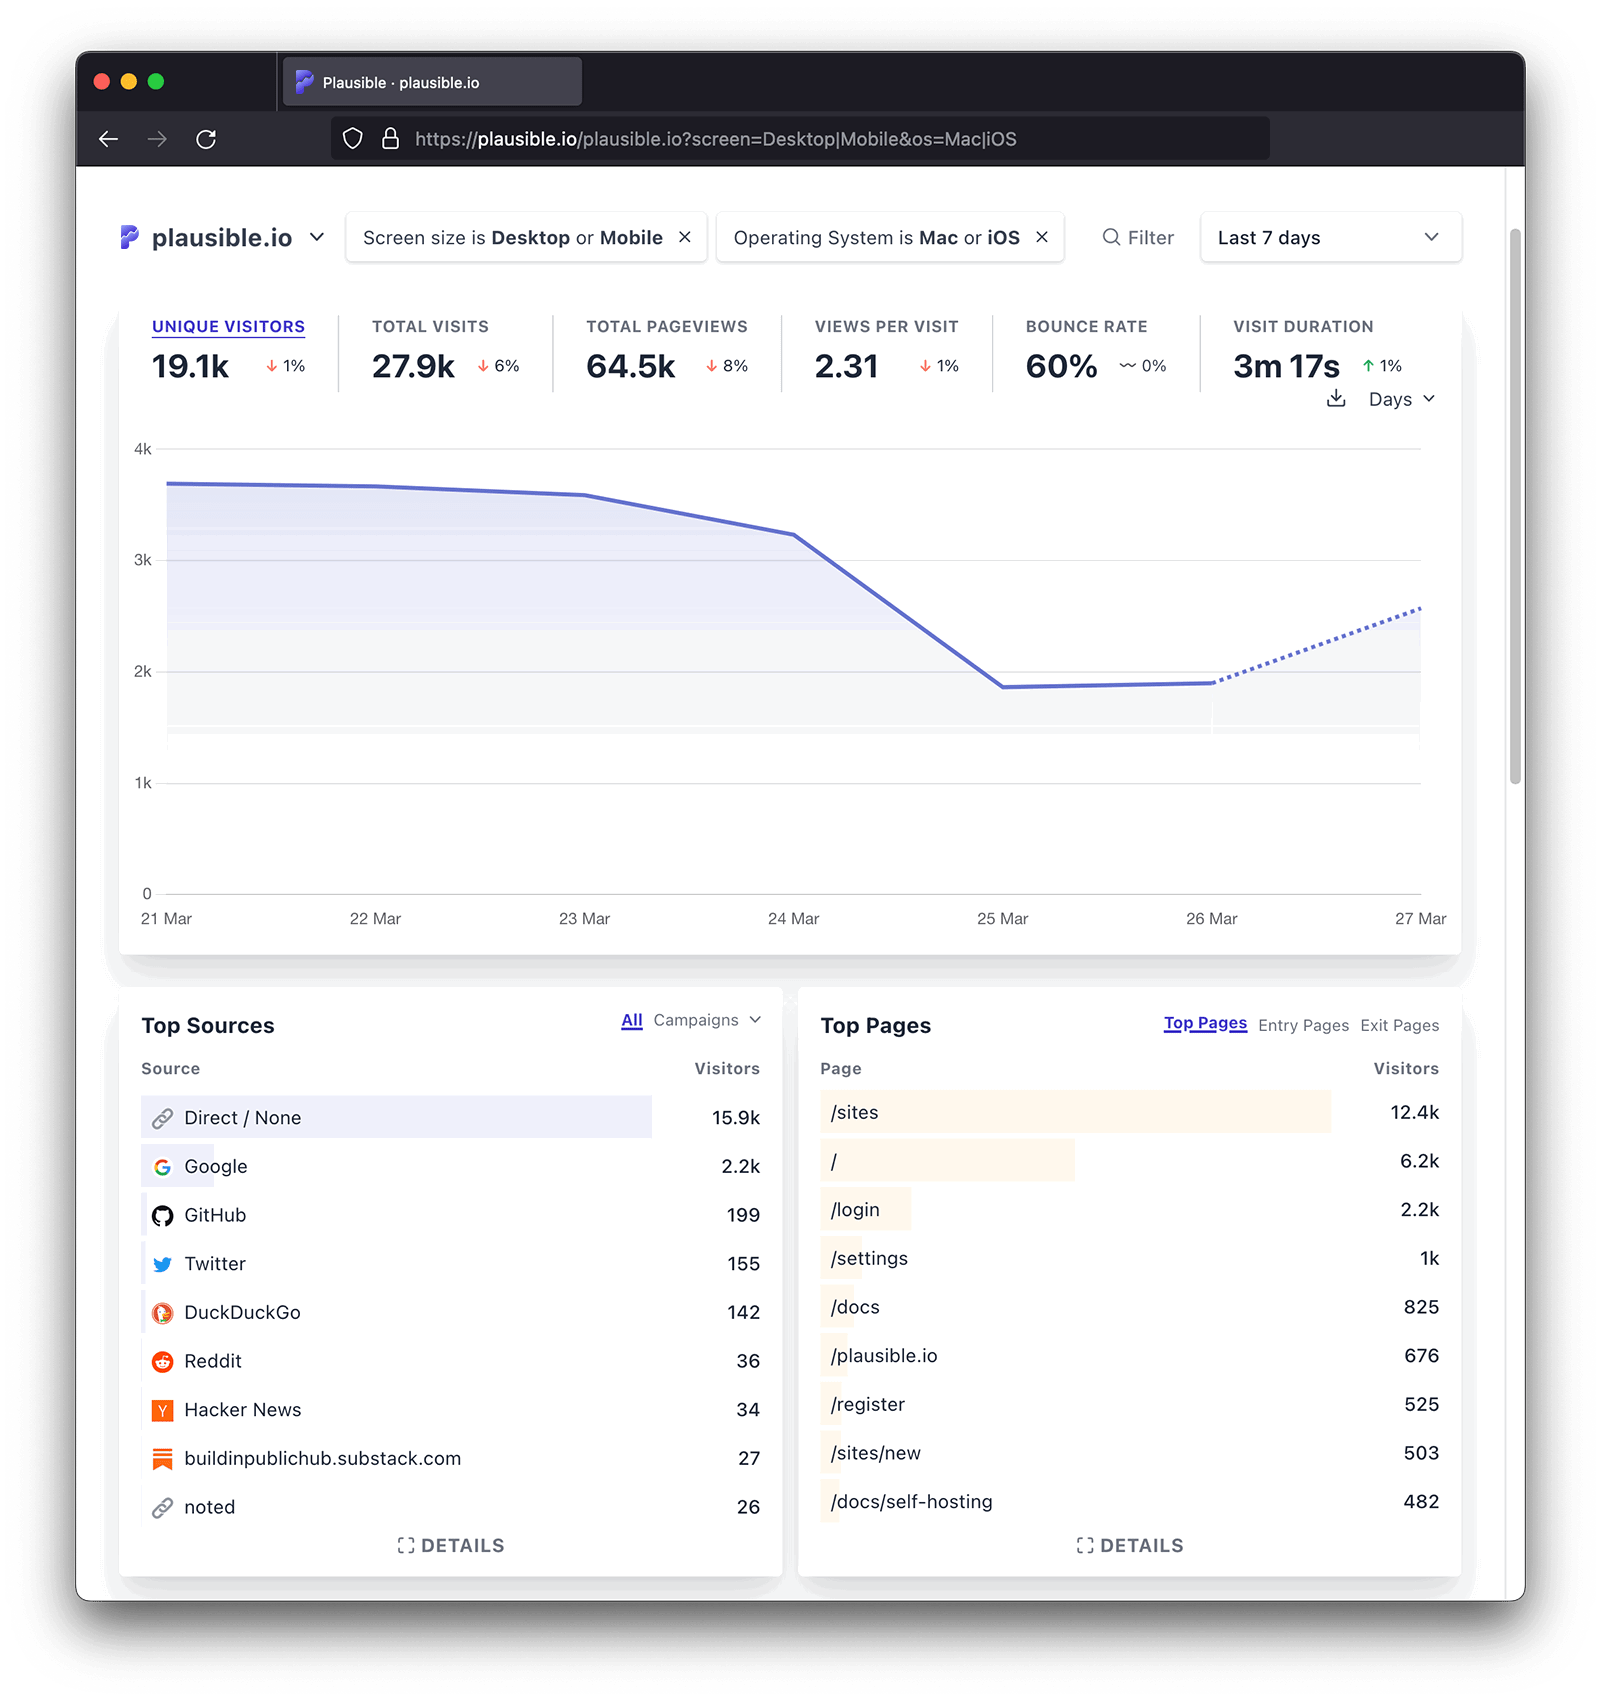Download chart data via export icon
The height and width of the screenshot is (1701, 1600).
click(1335, 399)
